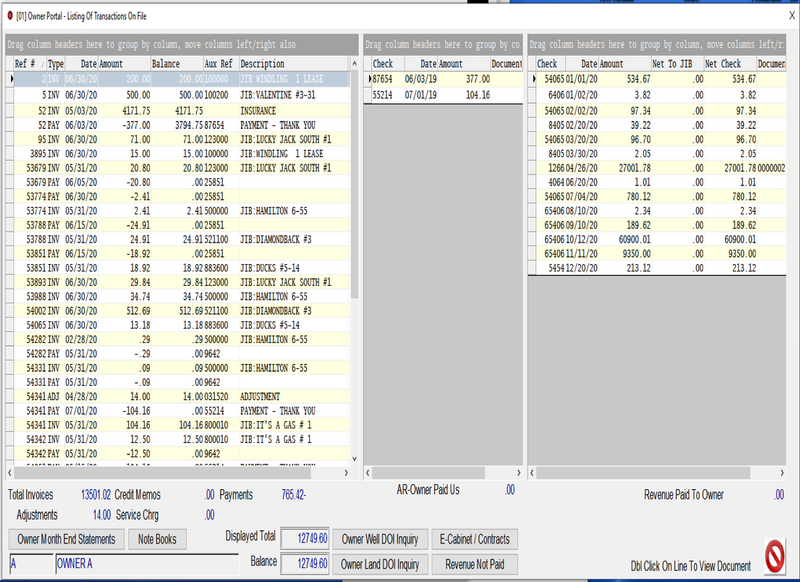Show Revenue Not Paid

477,560
